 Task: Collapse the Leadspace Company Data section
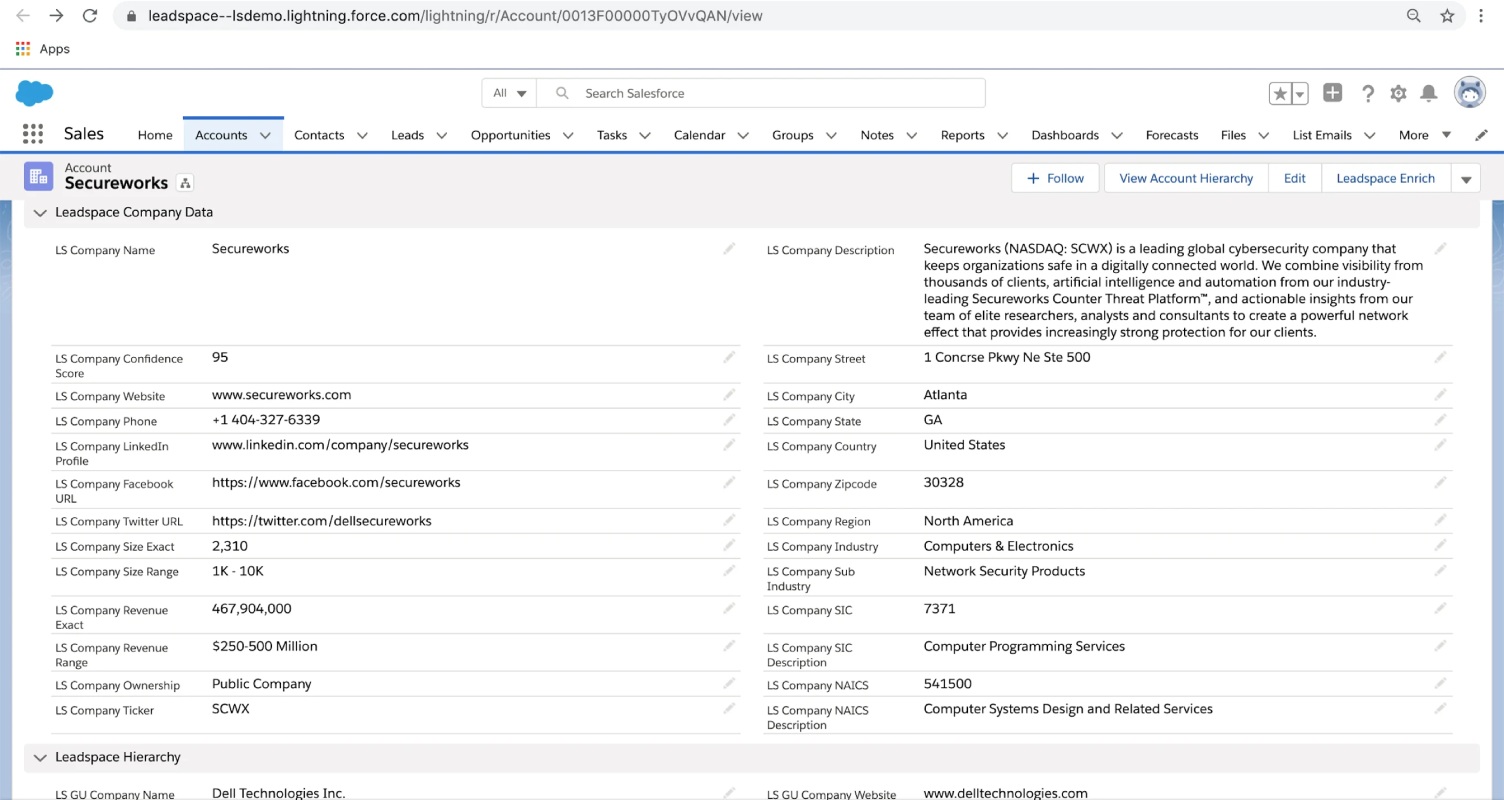[40, 212]
